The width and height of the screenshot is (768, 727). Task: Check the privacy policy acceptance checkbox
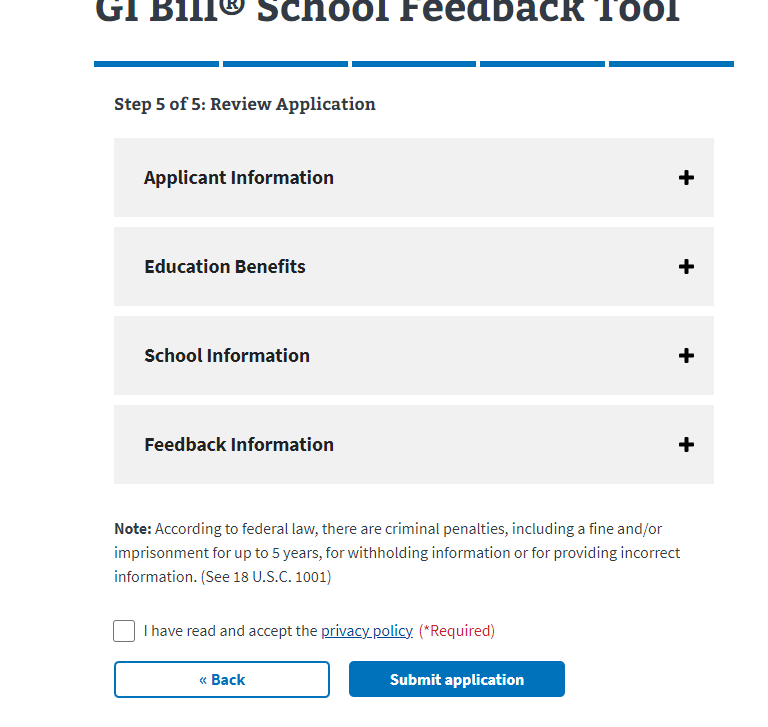(x=124, y=631)
